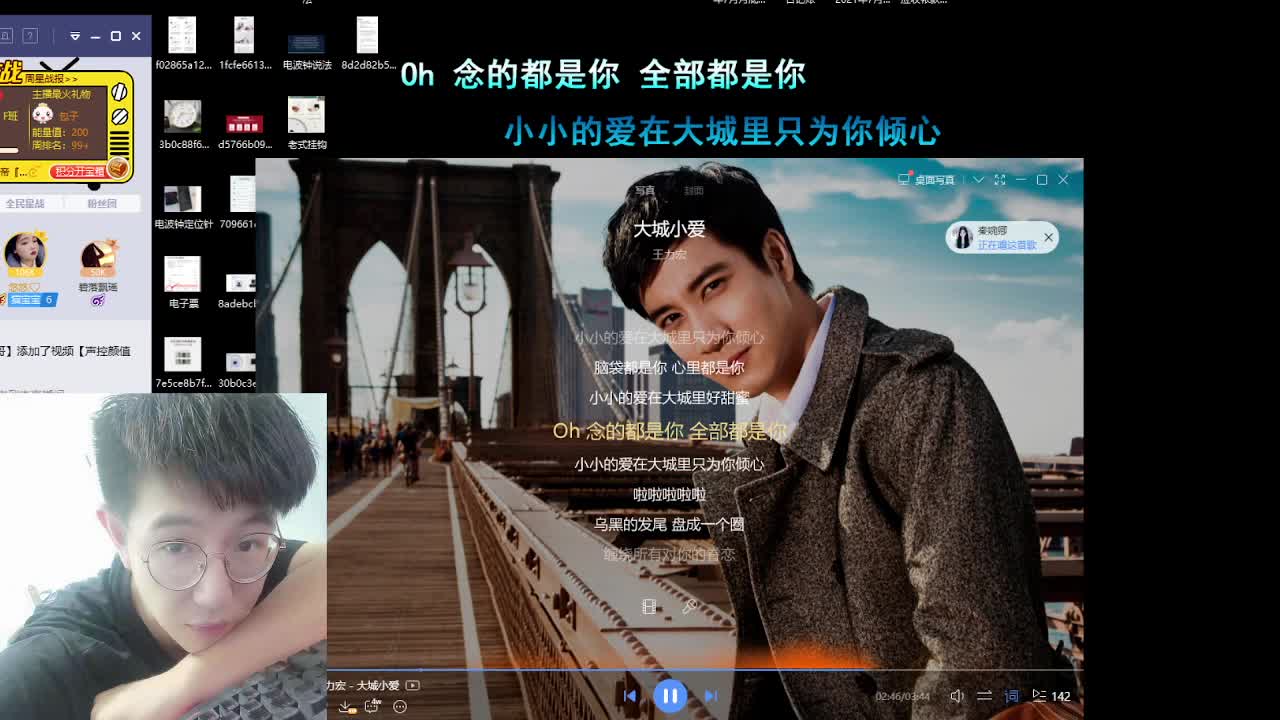
Task: Switch to the 写真 tab
Action: pos(645,190)
